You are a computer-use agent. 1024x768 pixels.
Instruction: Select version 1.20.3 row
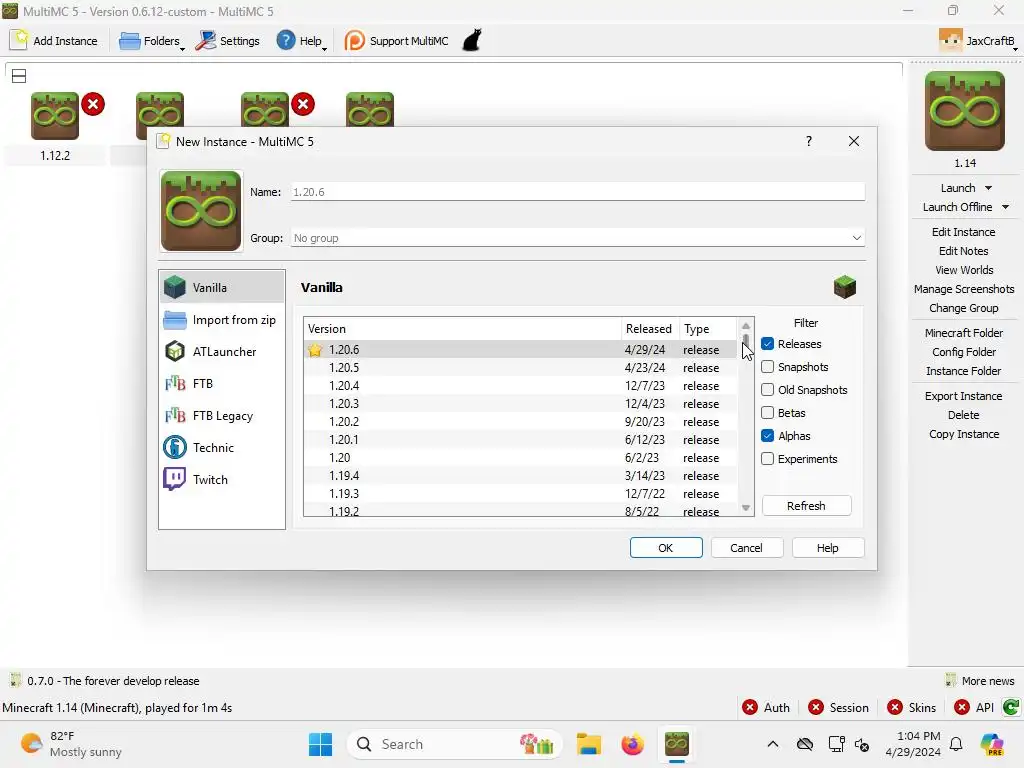coord(521,404)
